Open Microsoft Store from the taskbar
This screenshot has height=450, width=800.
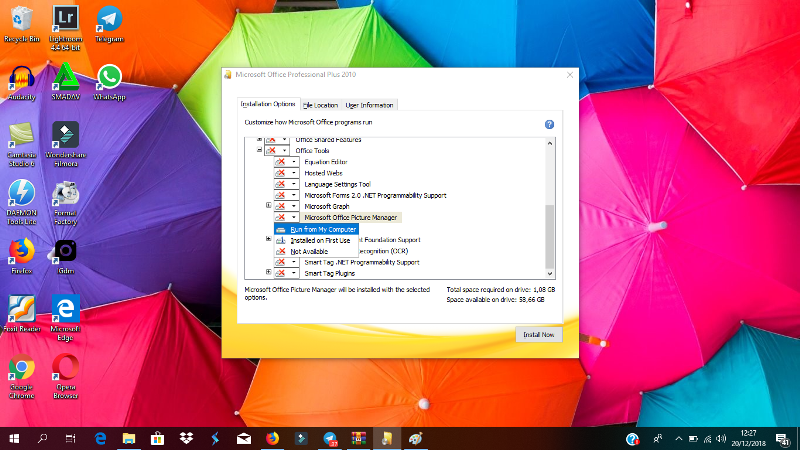point(157,439)
